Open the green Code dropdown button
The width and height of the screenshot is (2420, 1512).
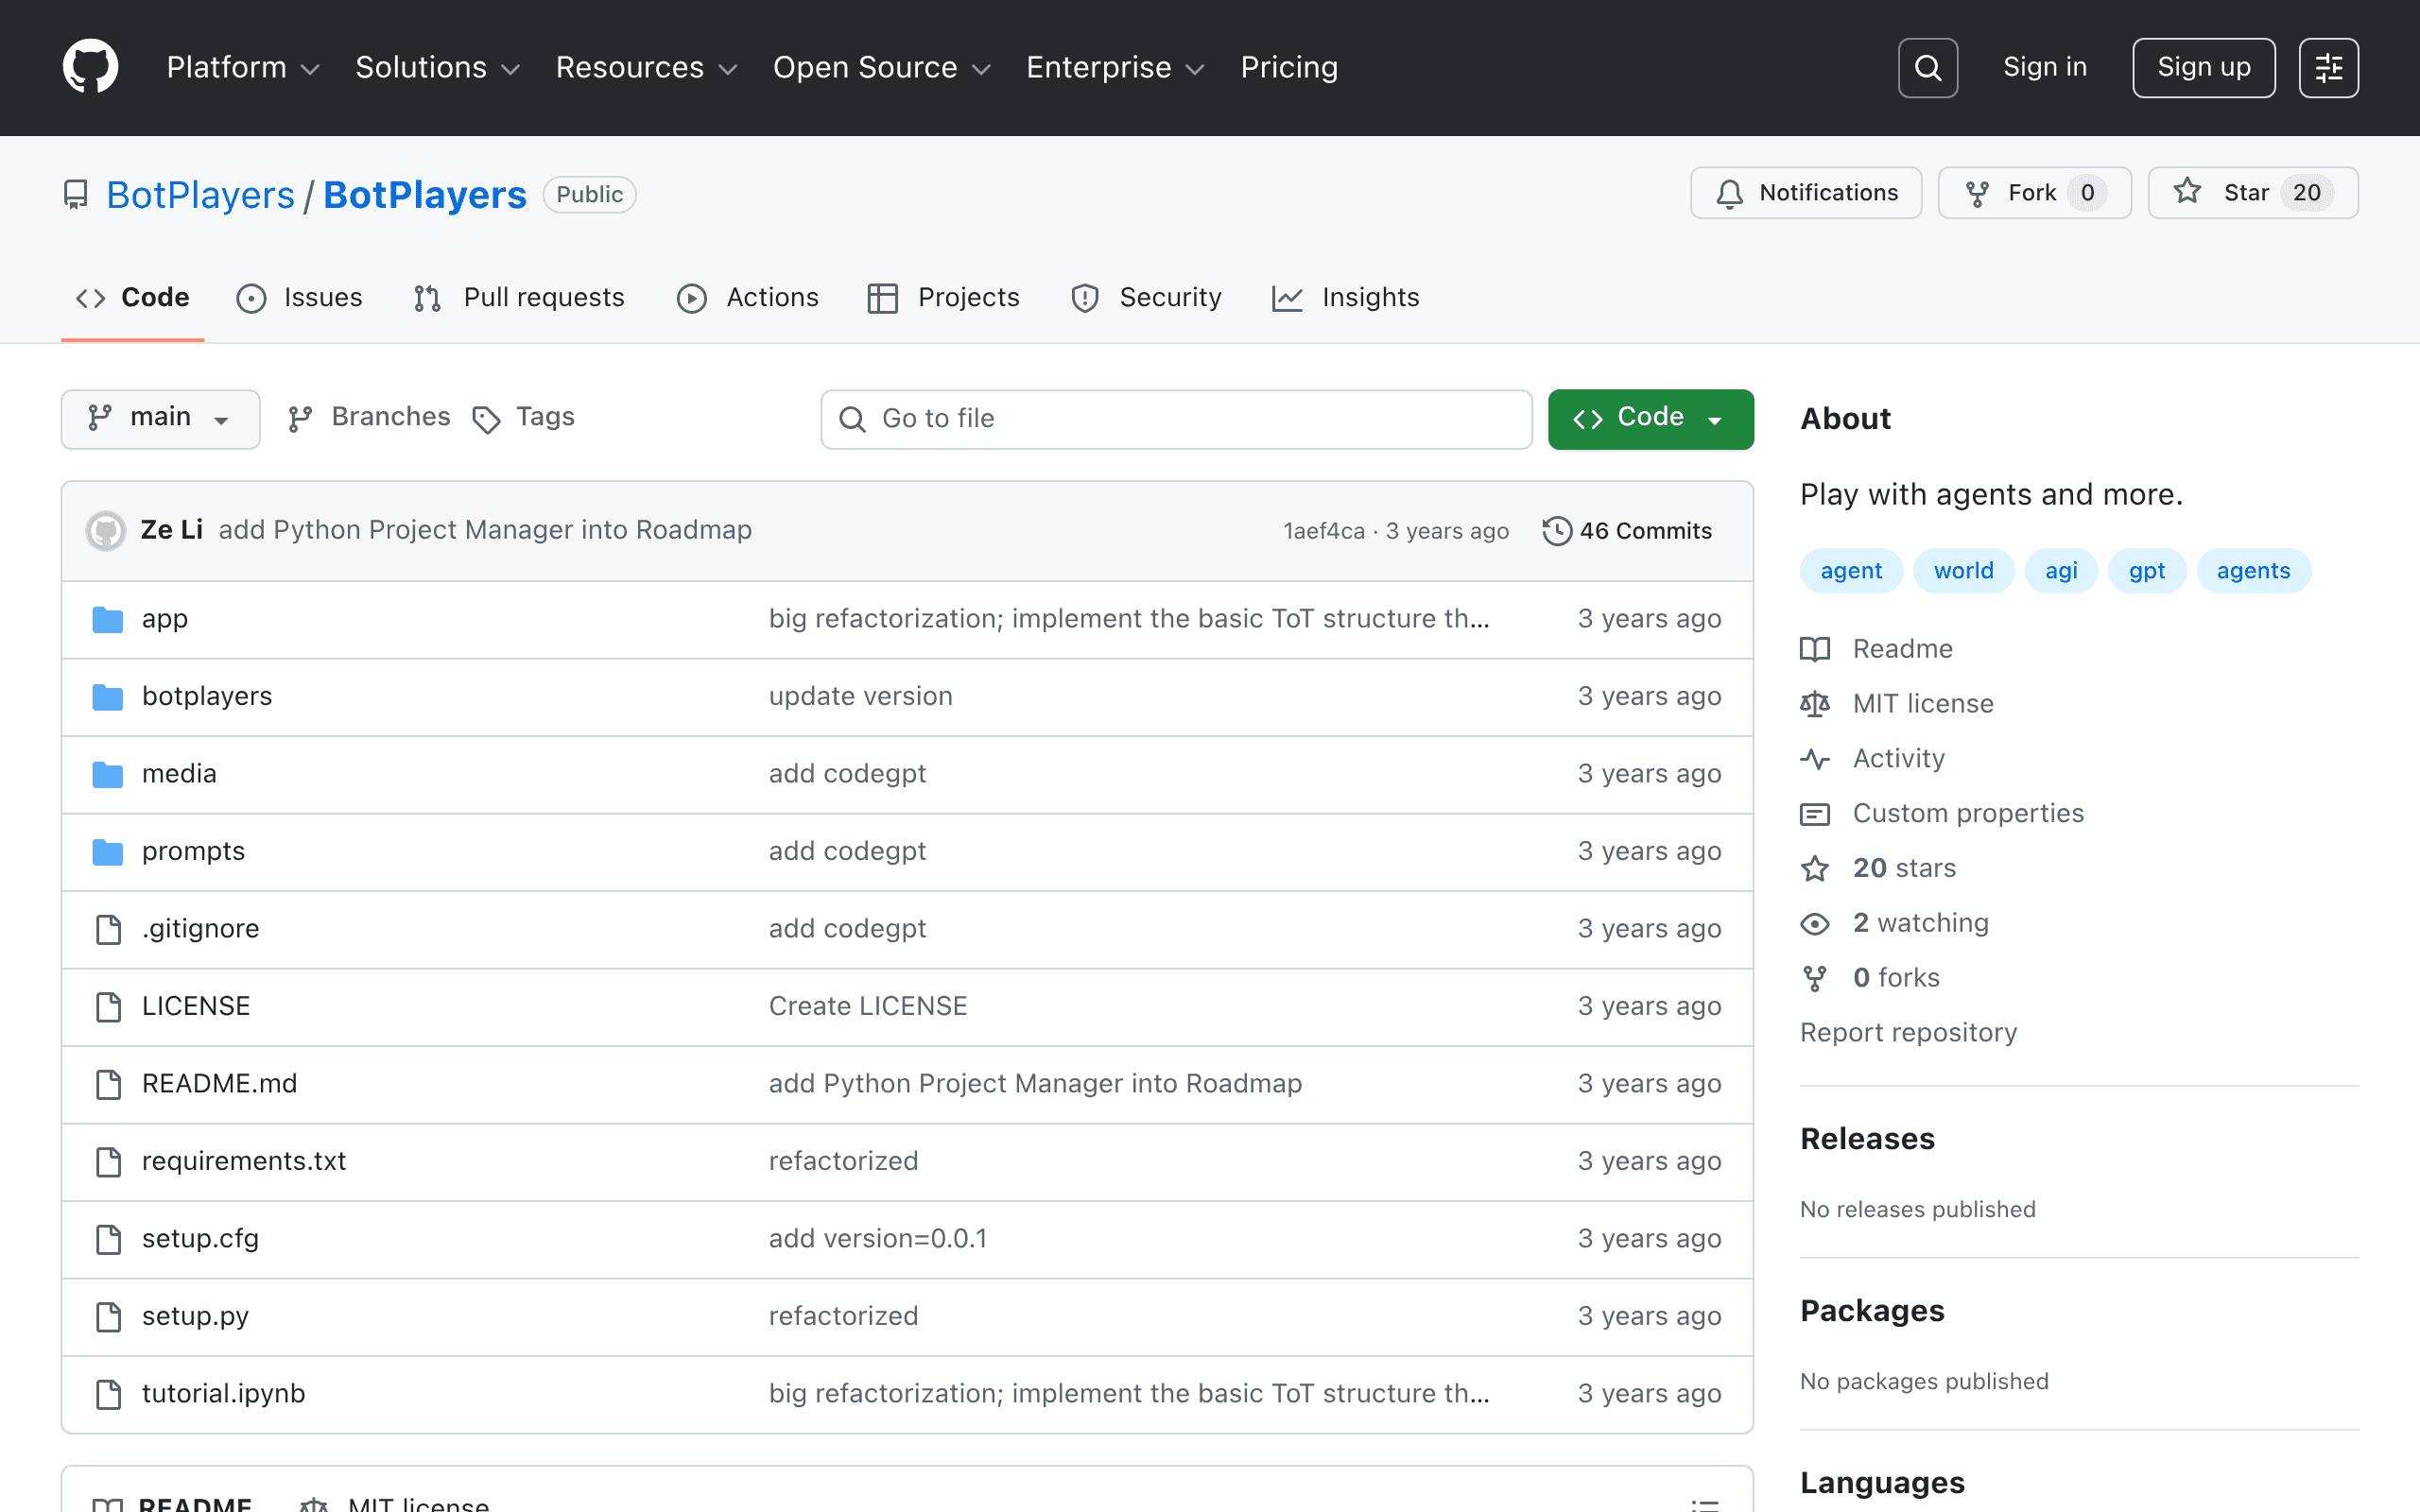[x=1650, y=419]
